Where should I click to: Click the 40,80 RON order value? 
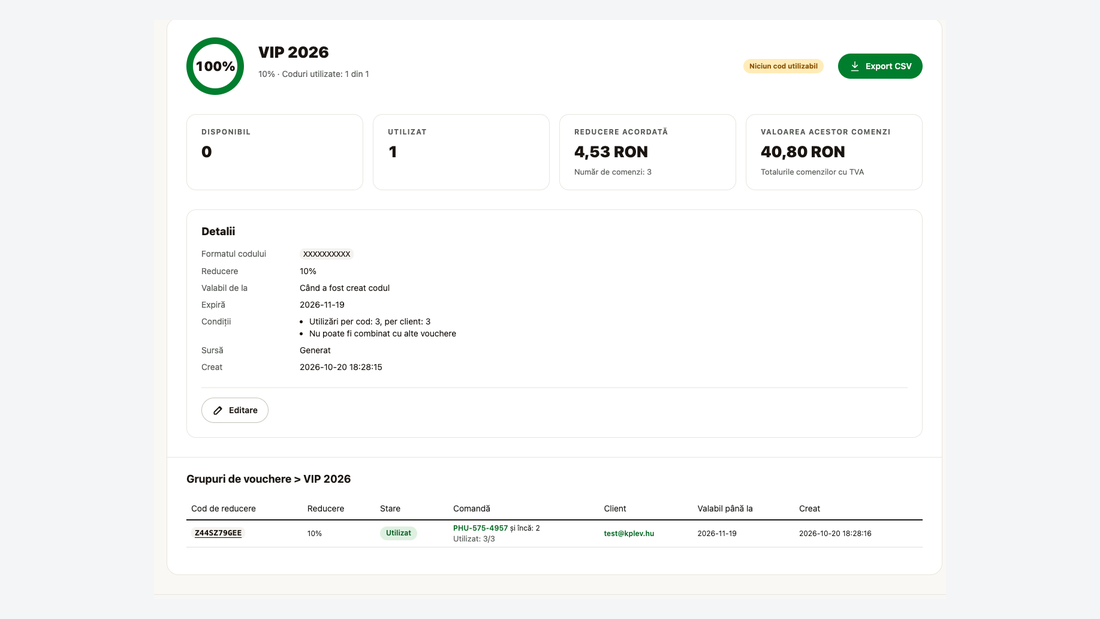pos(803,152)
